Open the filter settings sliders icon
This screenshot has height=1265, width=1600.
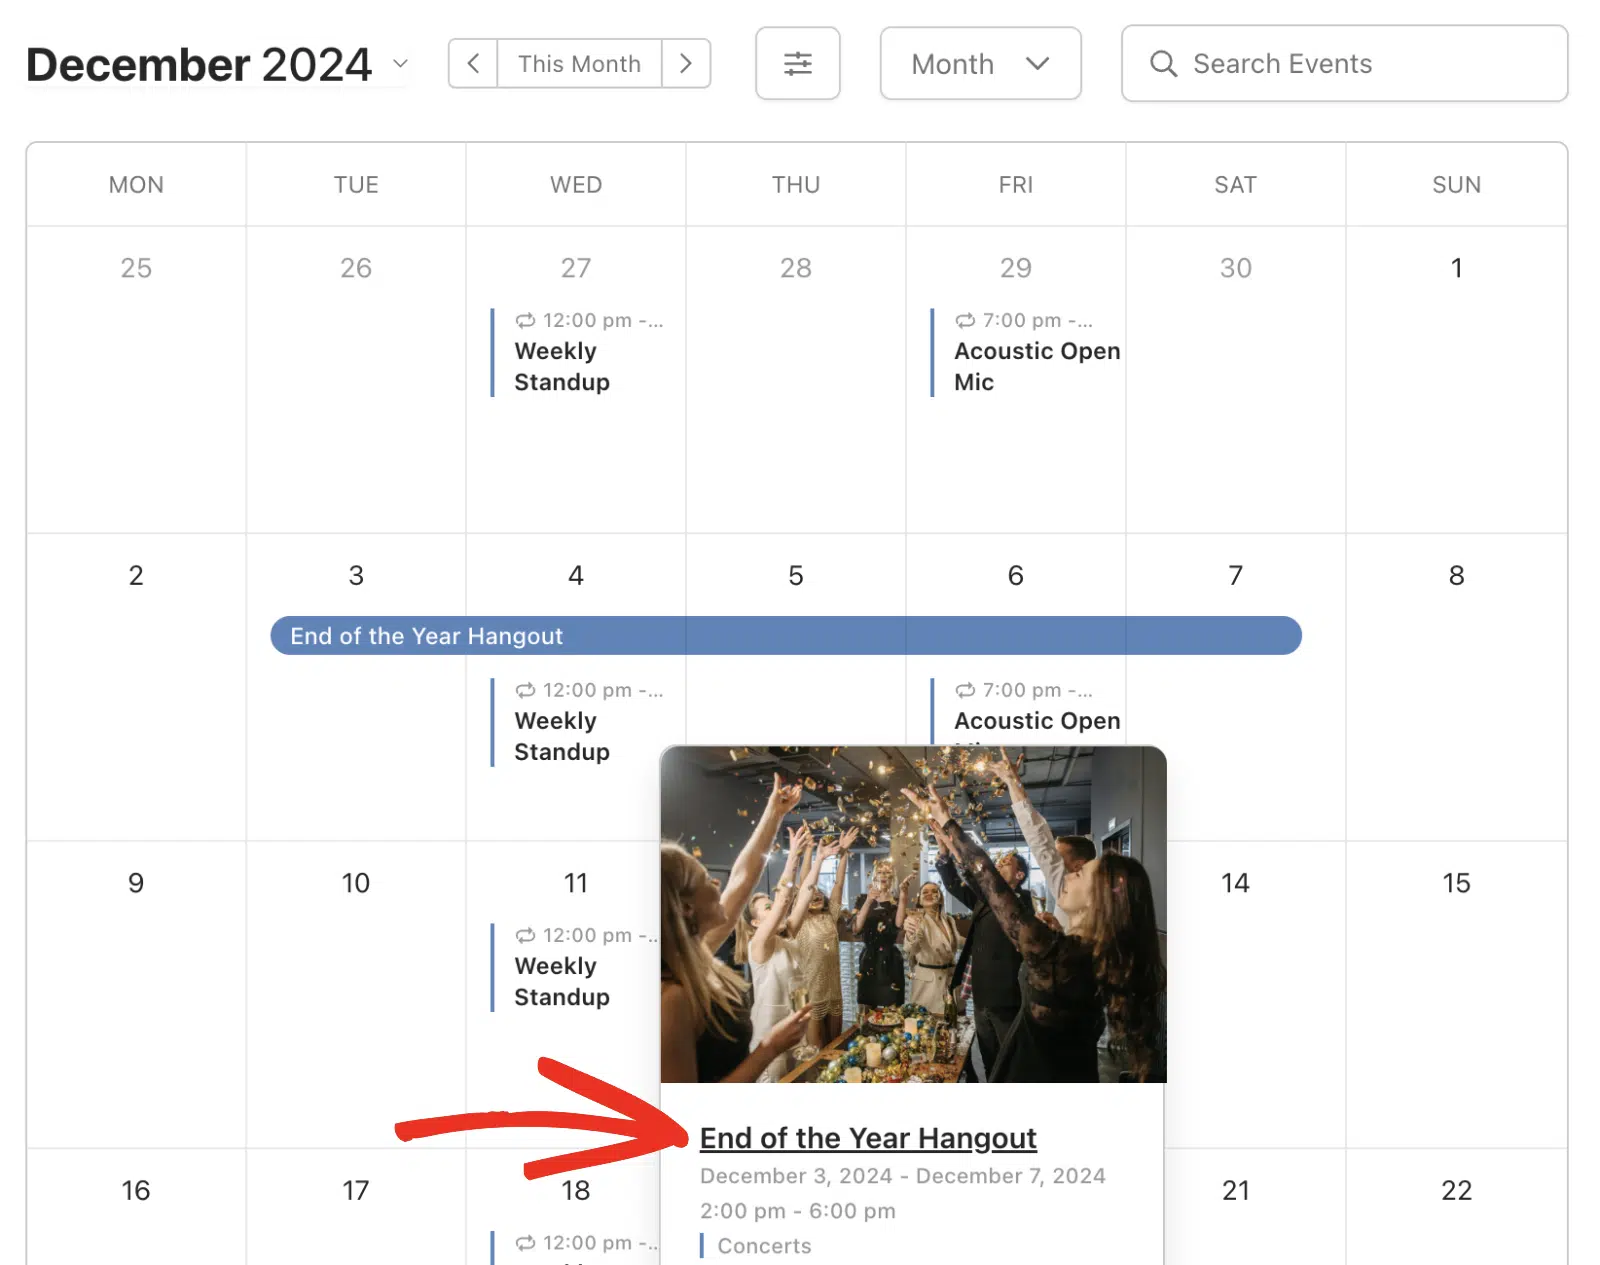797,64
